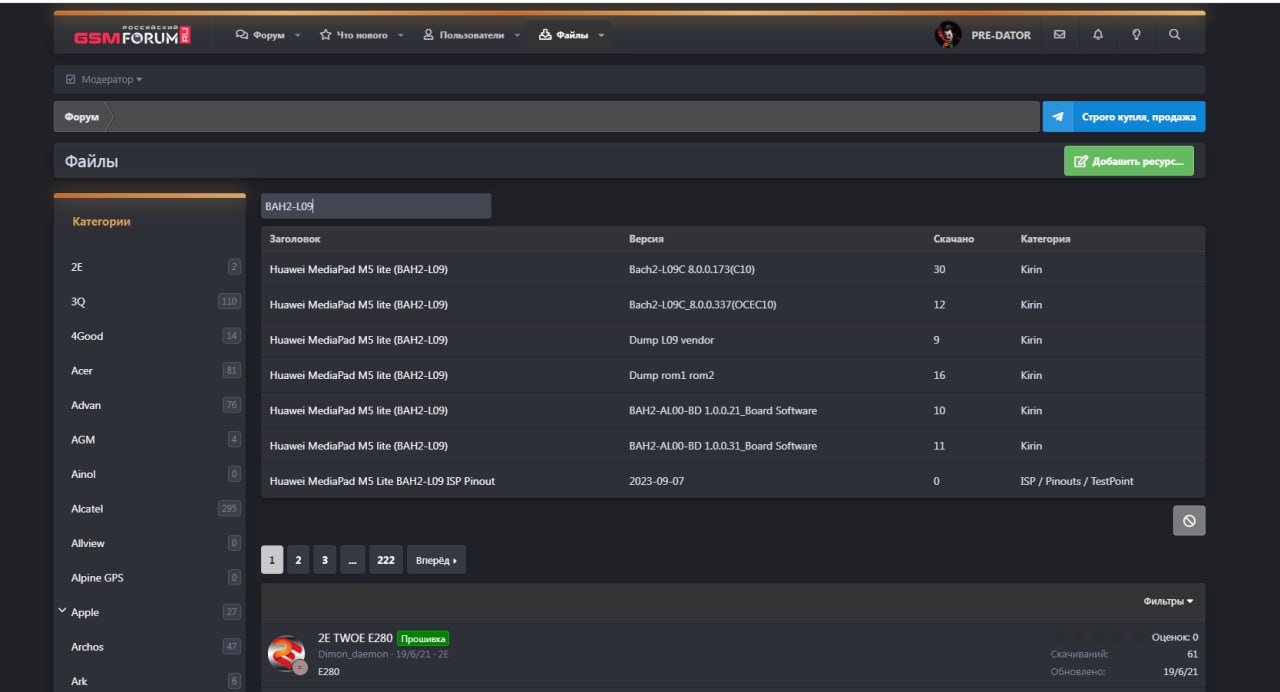Open the Archos category
This screenshot has height=692, width=1280.
coord(87,646)
